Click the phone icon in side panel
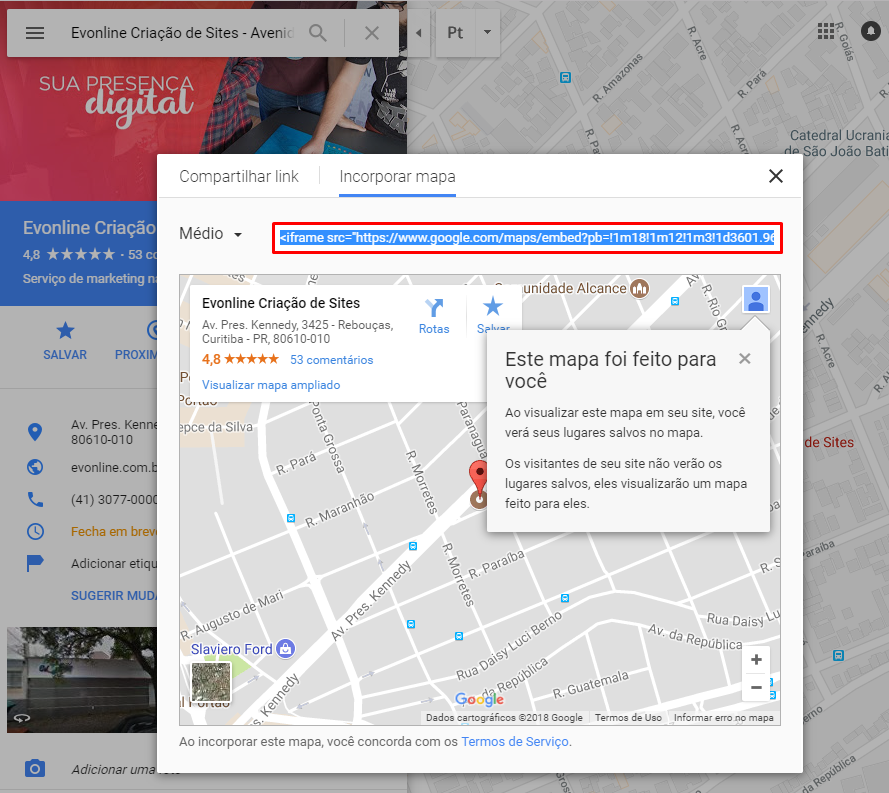 [x=35, y=499]
